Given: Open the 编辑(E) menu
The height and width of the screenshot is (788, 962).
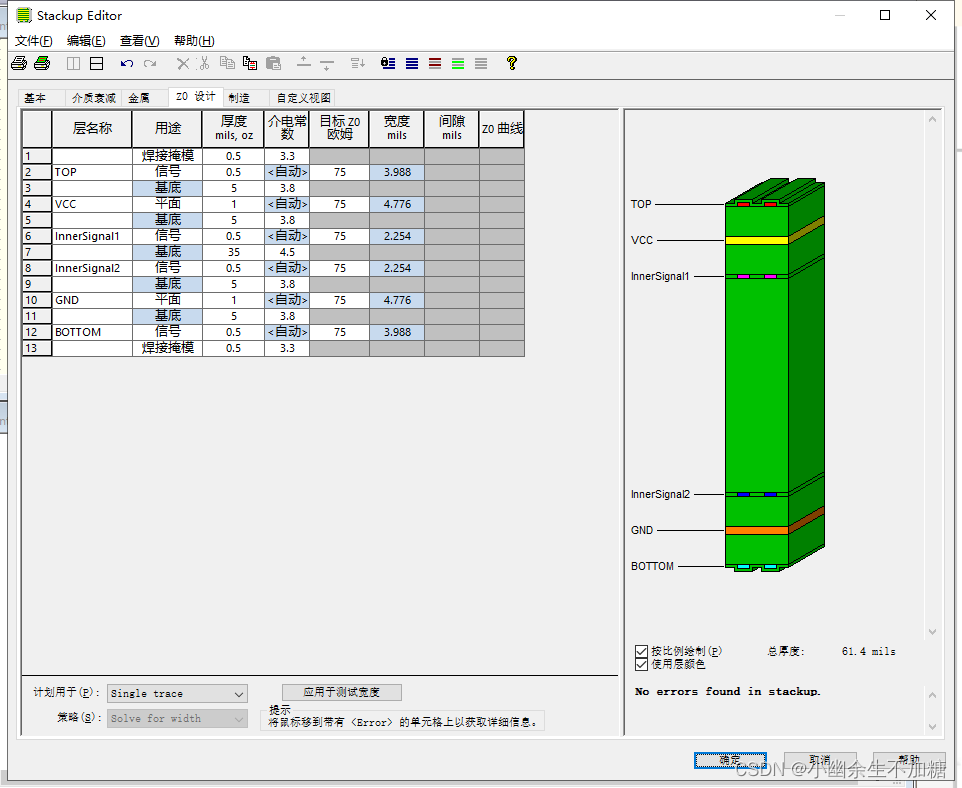Looking at the screenshot, I should point(86,41).
